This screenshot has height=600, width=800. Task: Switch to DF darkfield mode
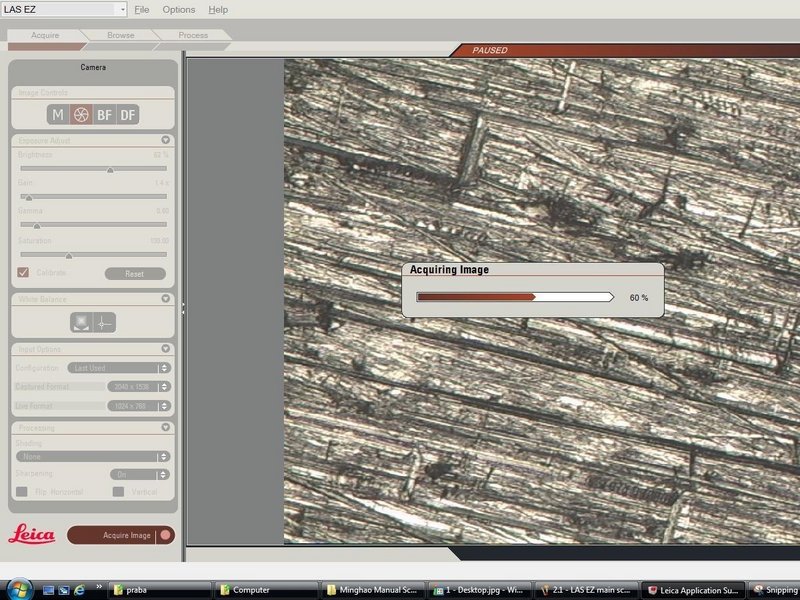[x=128, y=115]
